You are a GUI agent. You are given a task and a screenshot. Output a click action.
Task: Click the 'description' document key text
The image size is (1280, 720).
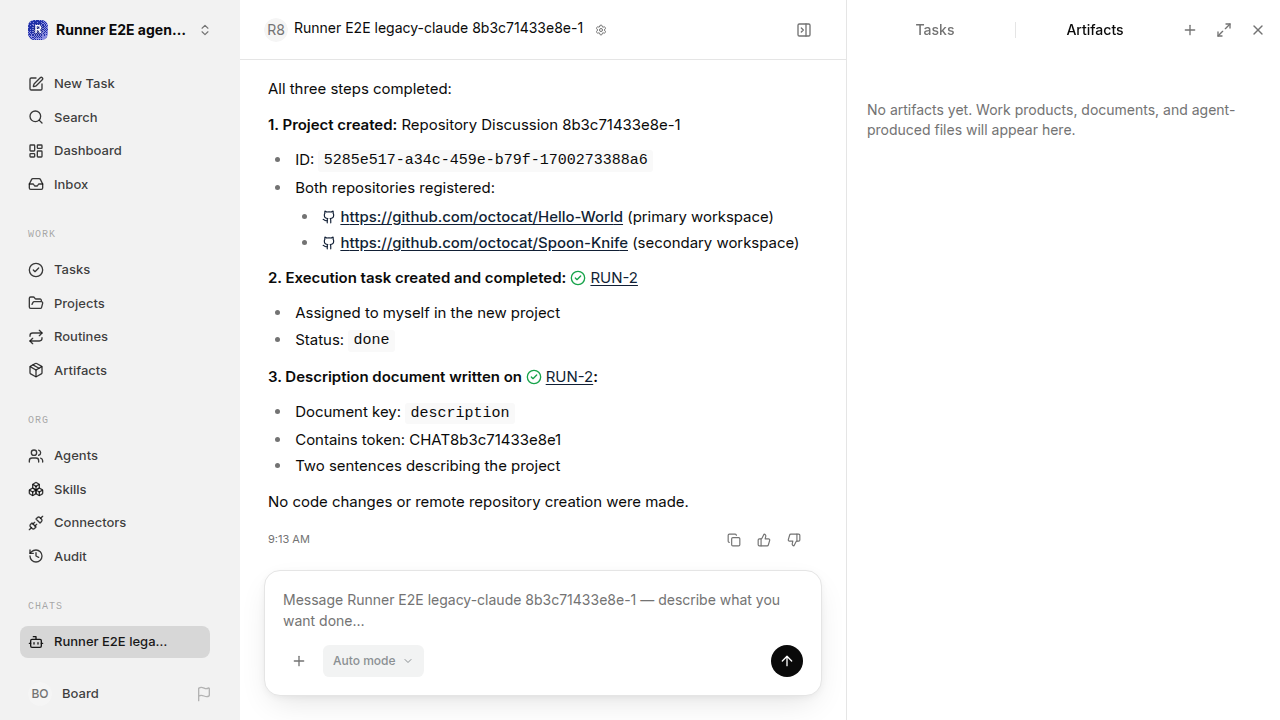(460, 412)
